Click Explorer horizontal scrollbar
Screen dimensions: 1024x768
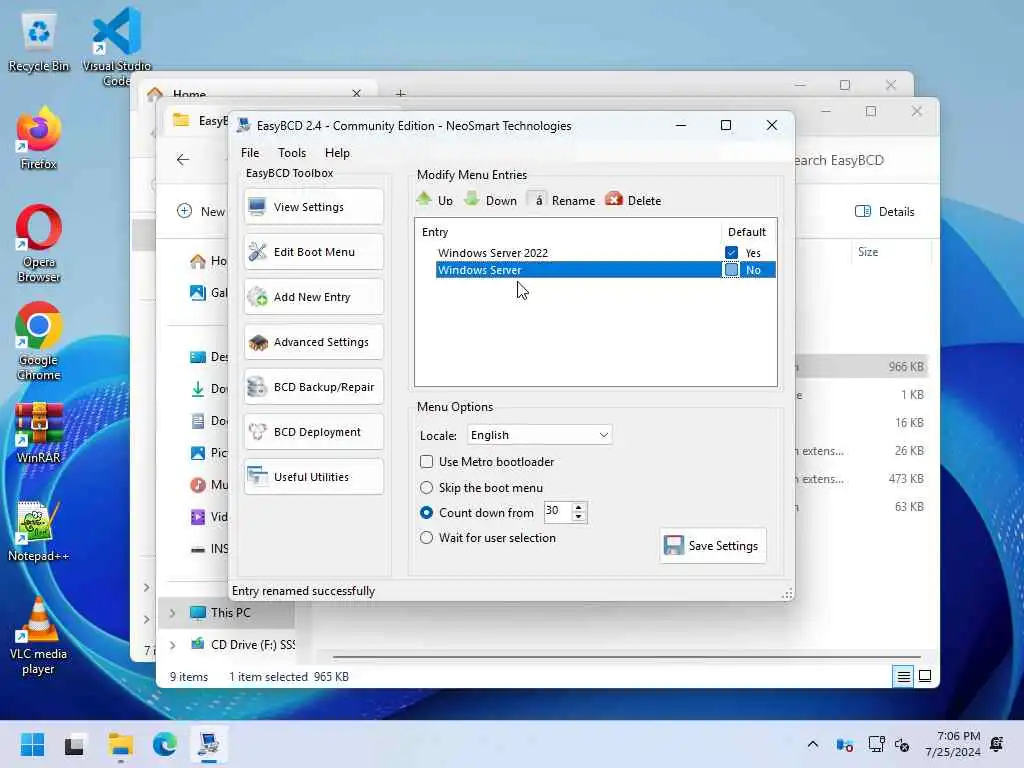[626, 656]
